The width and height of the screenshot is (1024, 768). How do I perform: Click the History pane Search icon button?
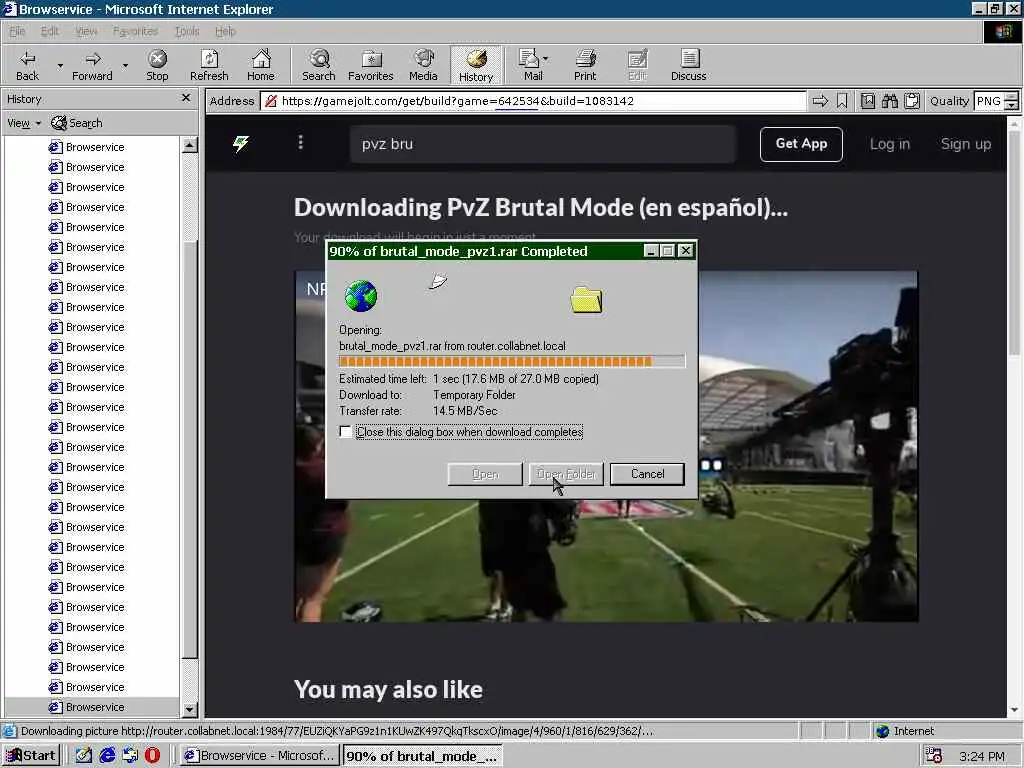[76, 123]
